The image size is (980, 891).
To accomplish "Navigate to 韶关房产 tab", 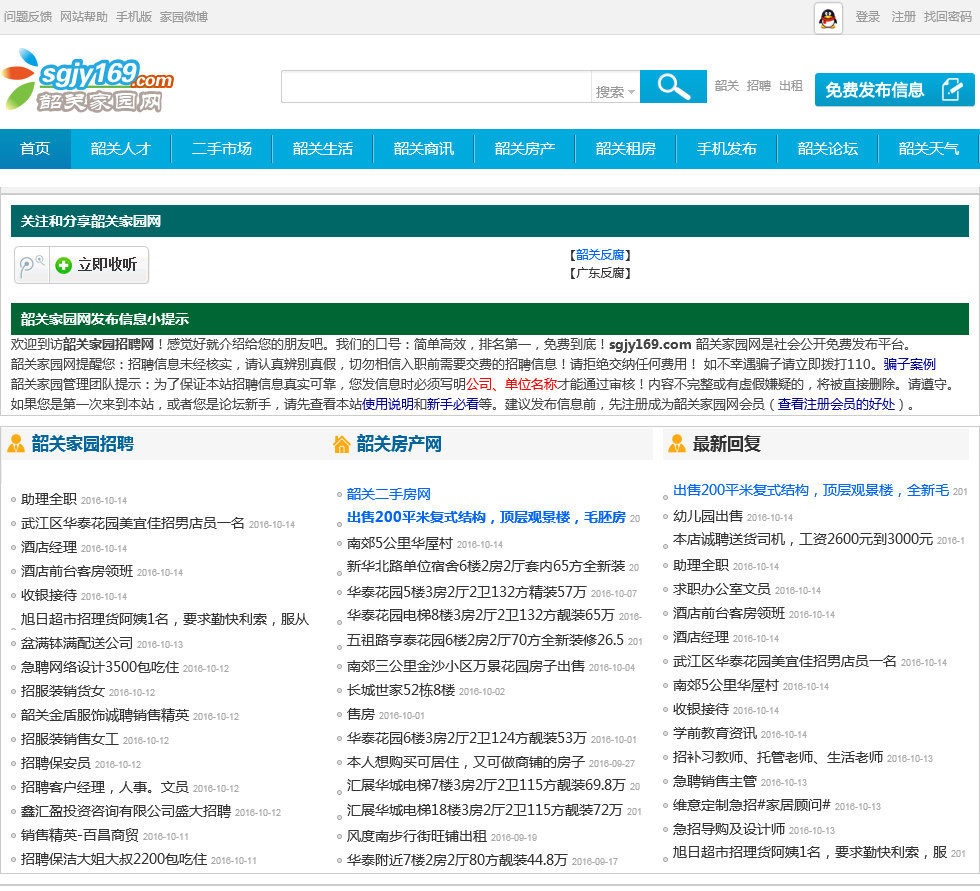I will tap(525, 149).
